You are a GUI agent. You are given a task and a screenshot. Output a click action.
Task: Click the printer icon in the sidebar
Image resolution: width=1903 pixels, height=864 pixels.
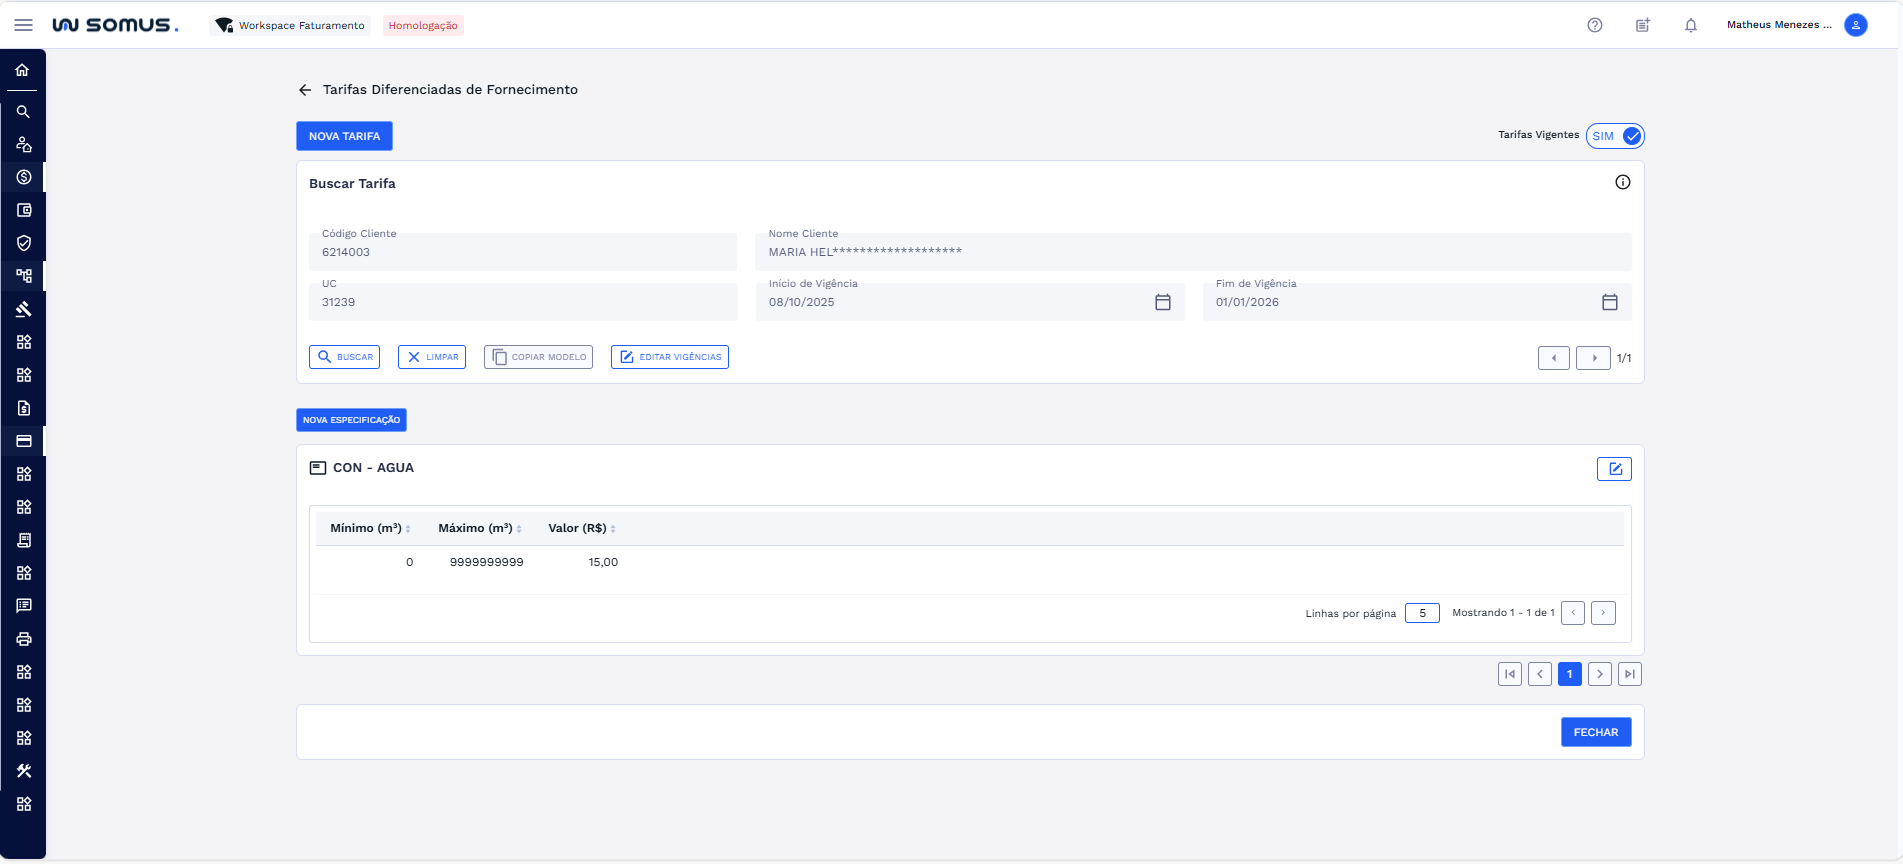click(24, 639)
